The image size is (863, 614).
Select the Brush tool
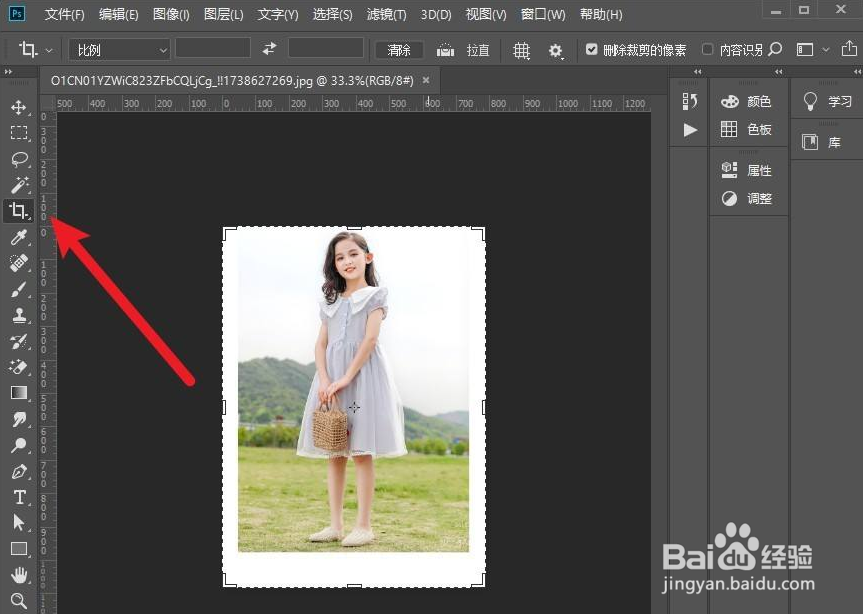pyautogui.click(x=19, y=289)
